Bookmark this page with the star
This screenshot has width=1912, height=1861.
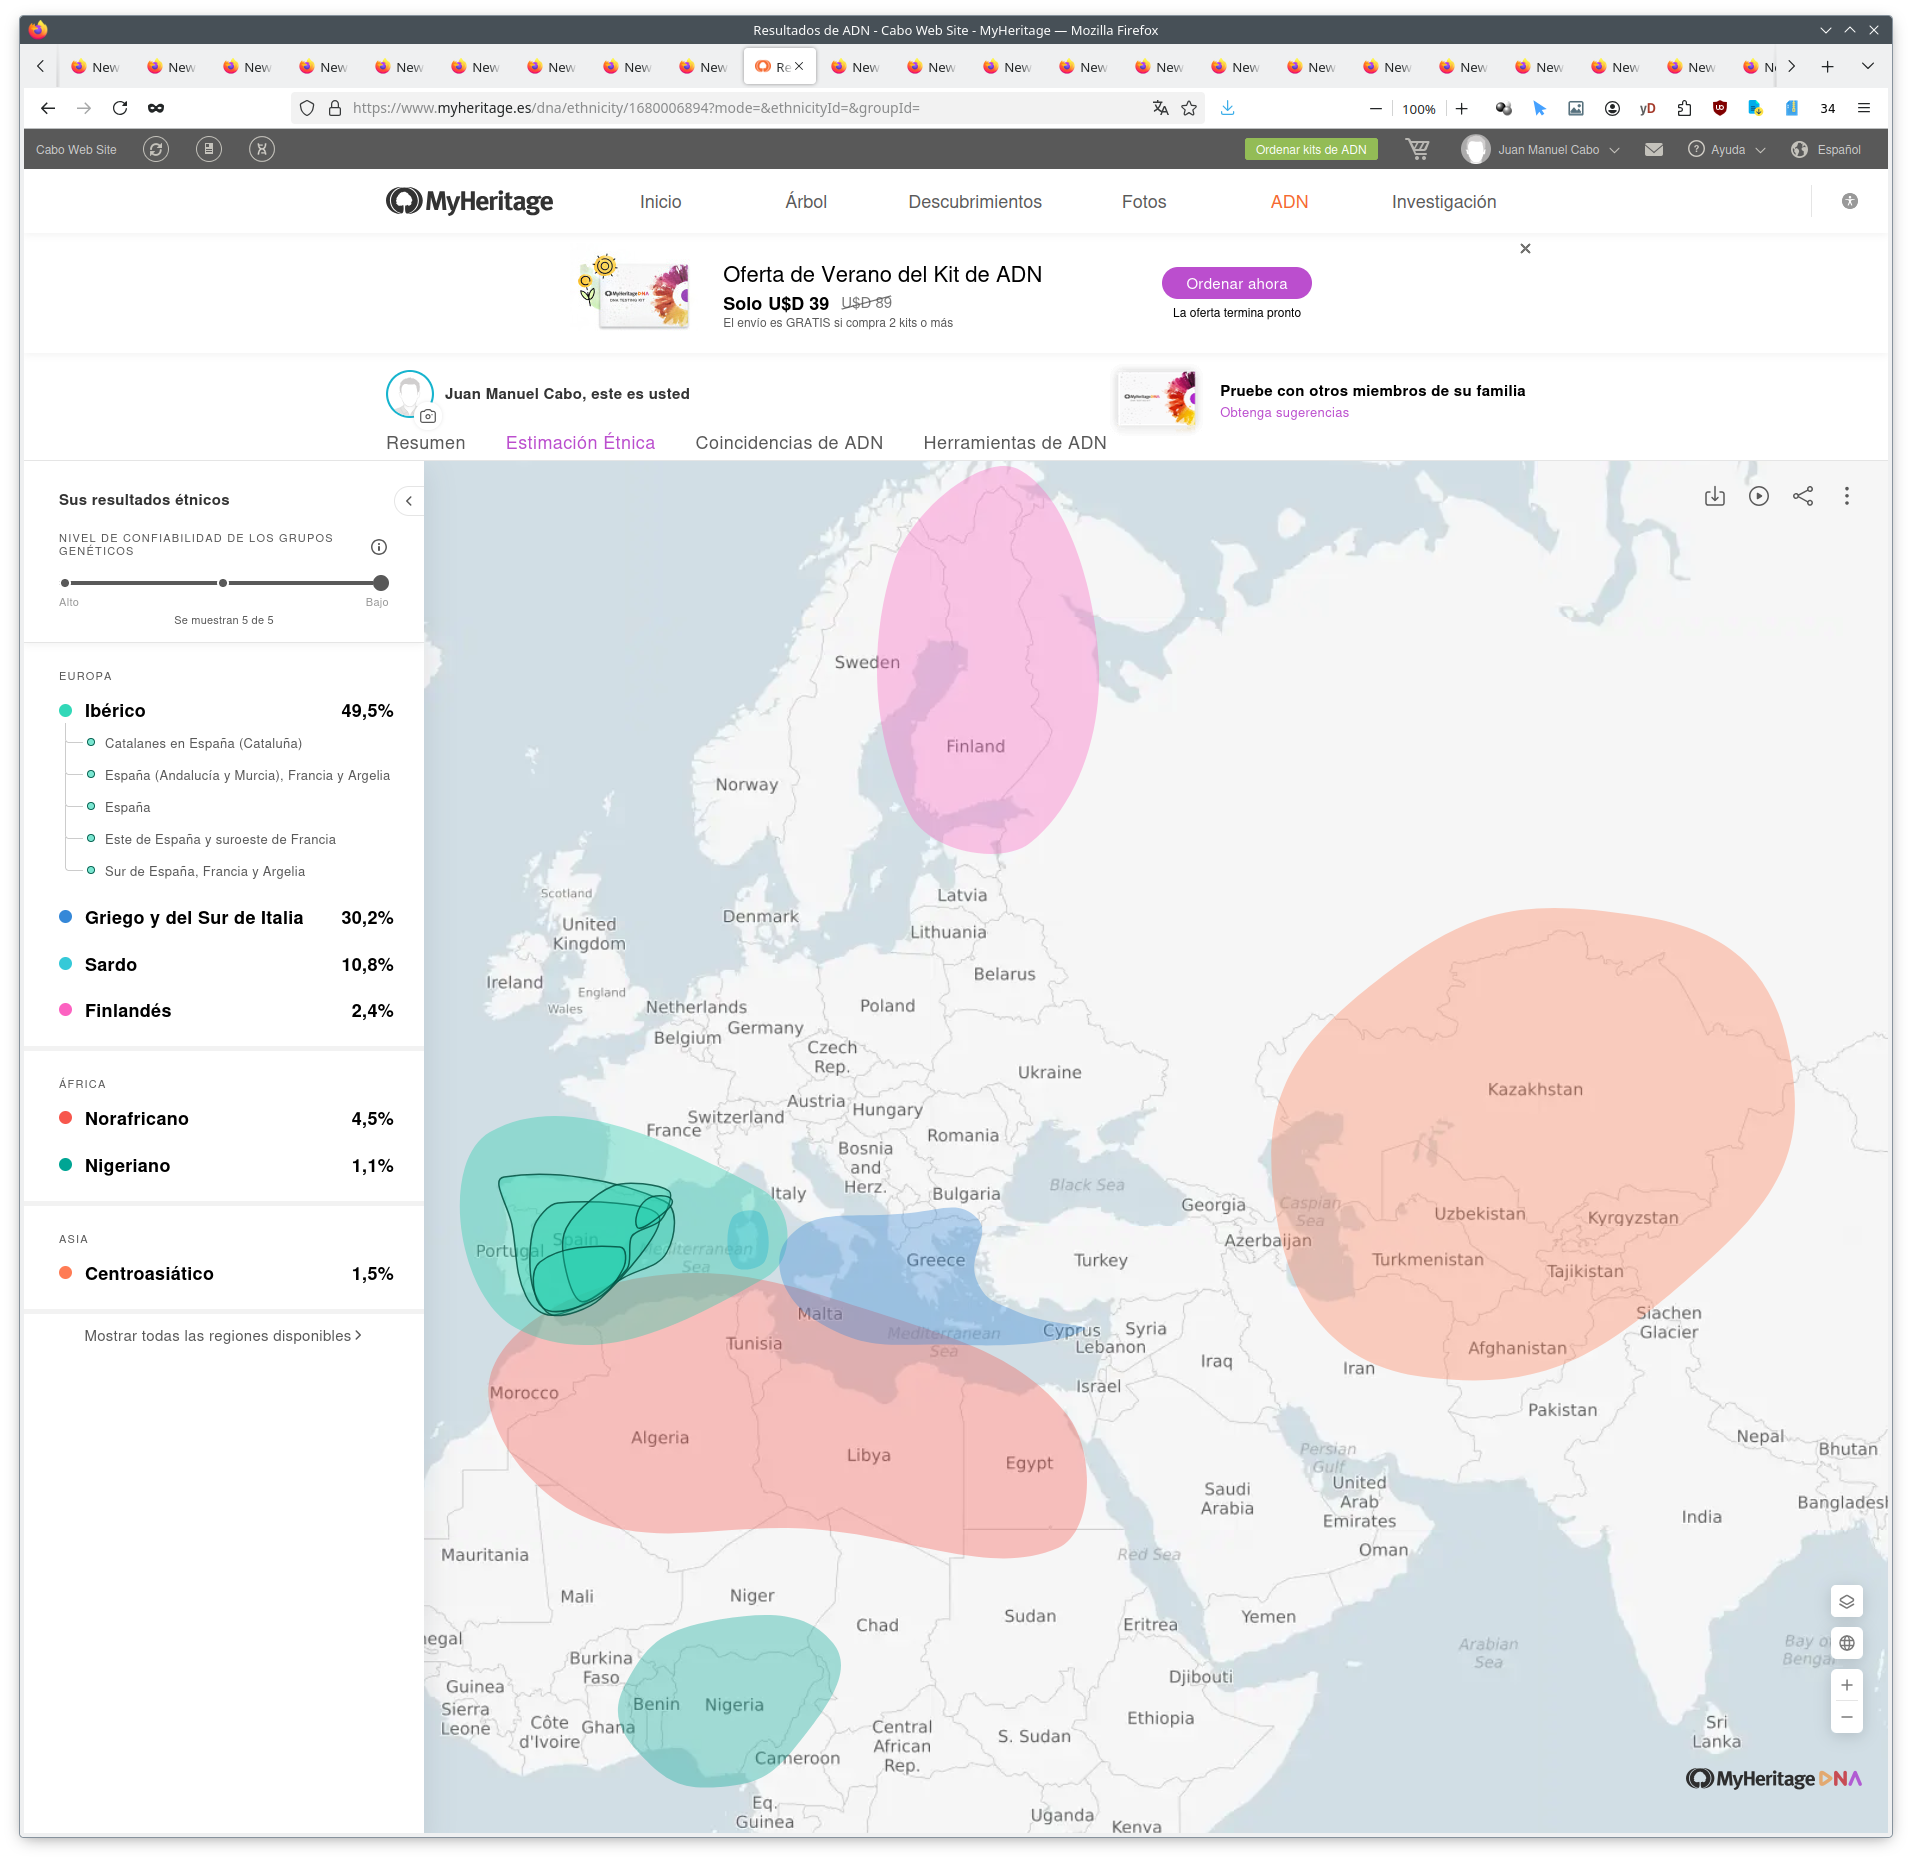[x=1189, y=108]
